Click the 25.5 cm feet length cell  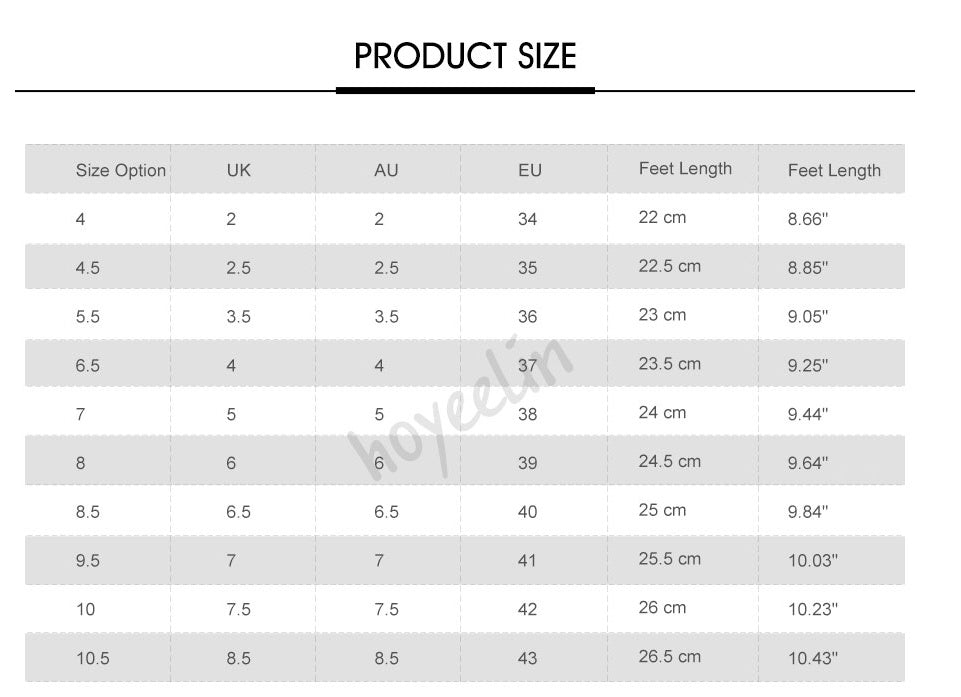(669, 559)
